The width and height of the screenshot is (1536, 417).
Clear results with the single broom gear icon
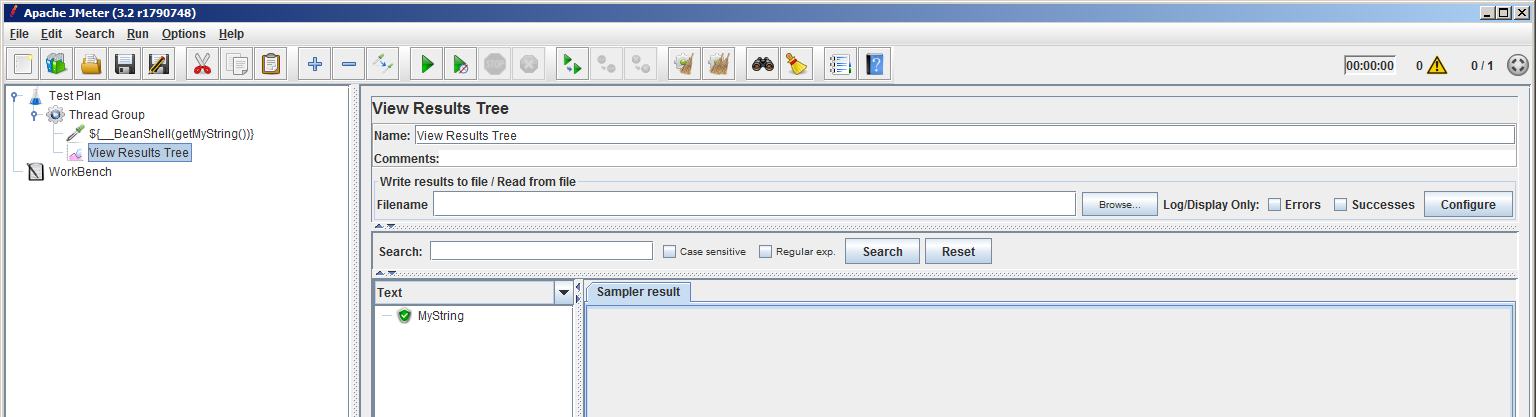coord(684,65)
